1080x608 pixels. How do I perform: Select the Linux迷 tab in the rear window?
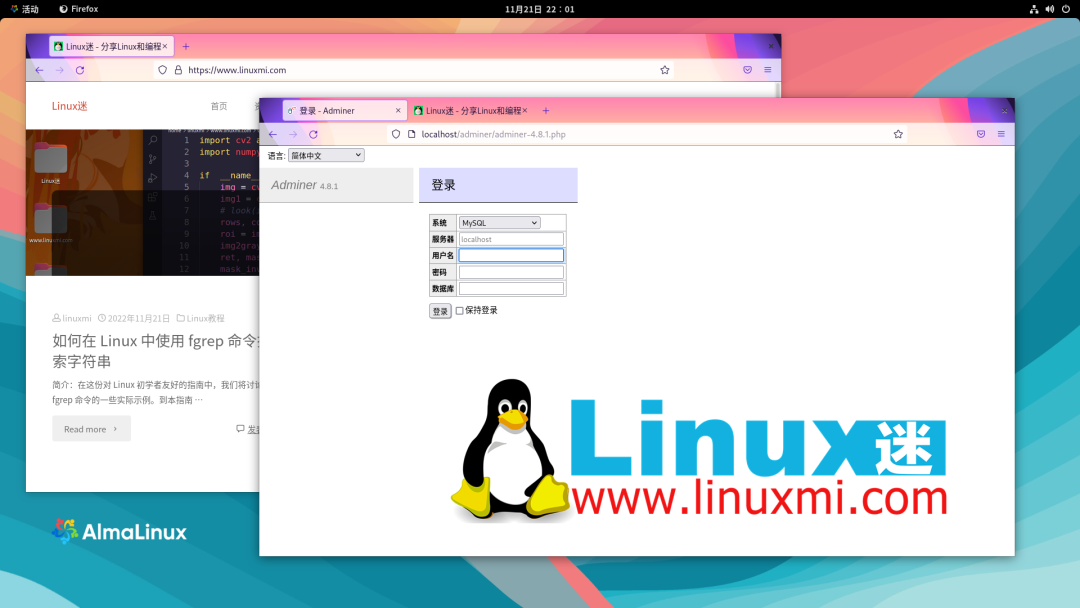tap(110, 46)
